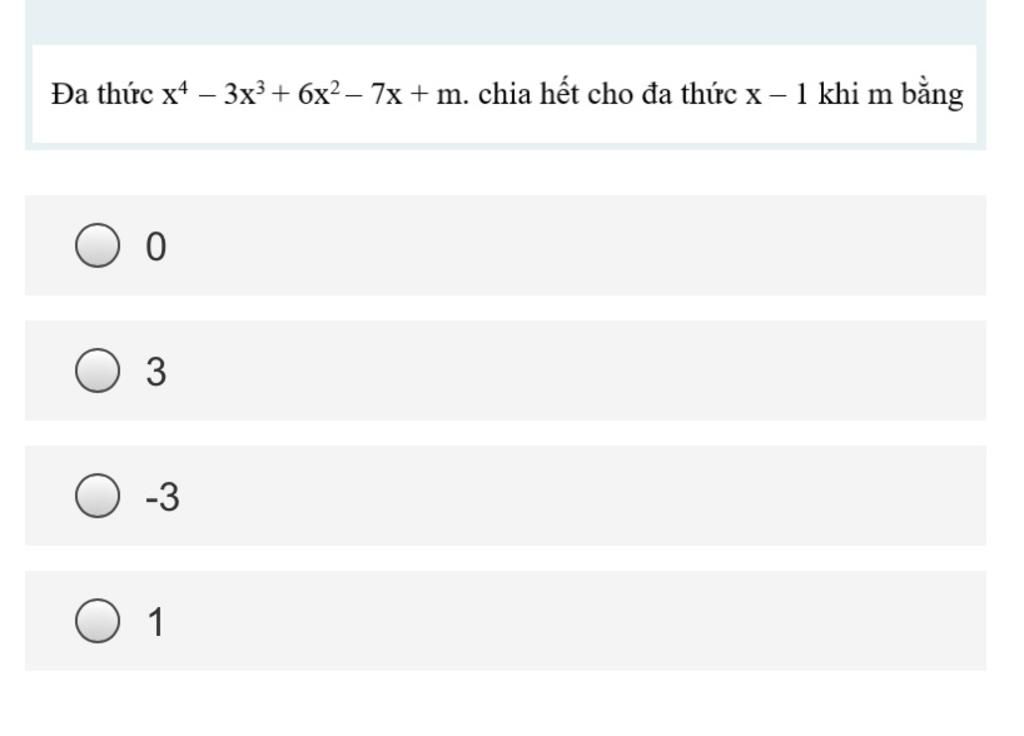Click the light blue header band above question
This screenshot has width=1024, height=736.
click(505, 22)
